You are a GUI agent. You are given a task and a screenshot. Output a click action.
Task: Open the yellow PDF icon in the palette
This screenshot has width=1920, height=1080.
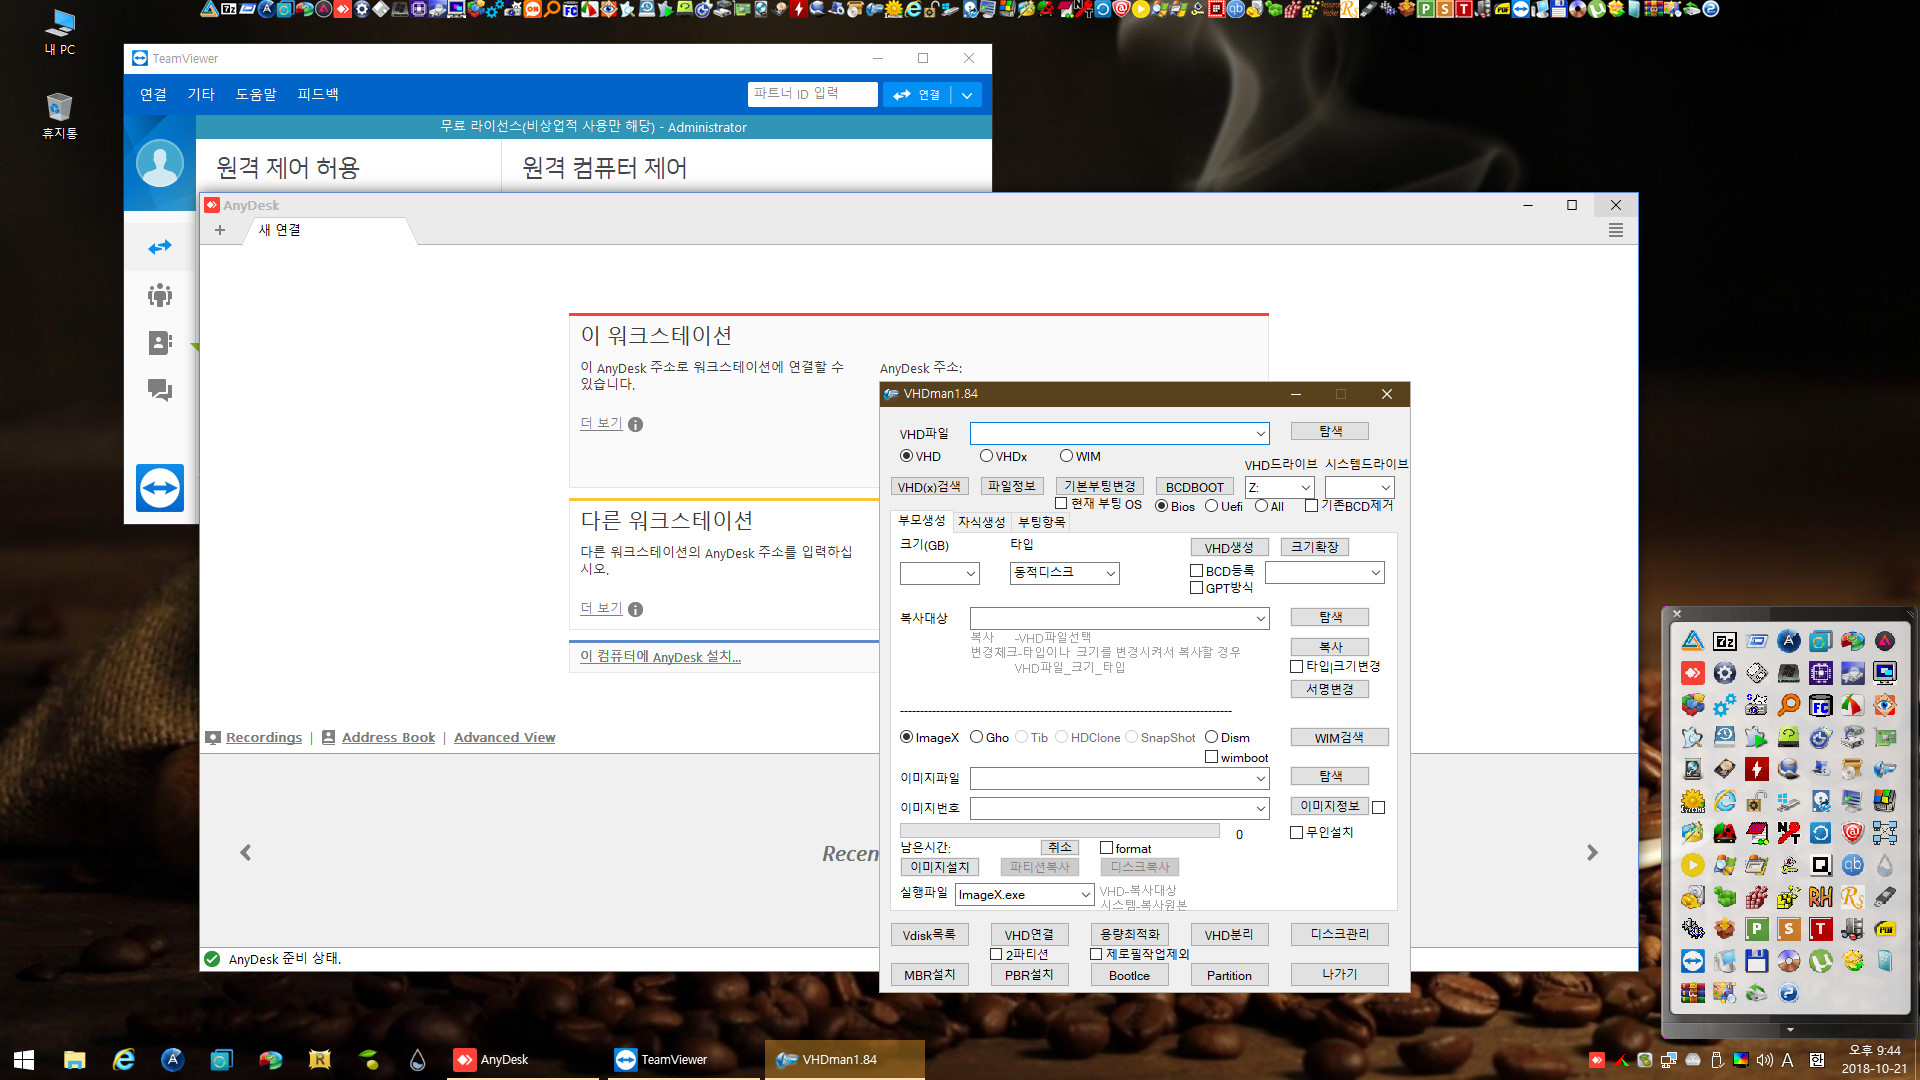(1884, 929)
